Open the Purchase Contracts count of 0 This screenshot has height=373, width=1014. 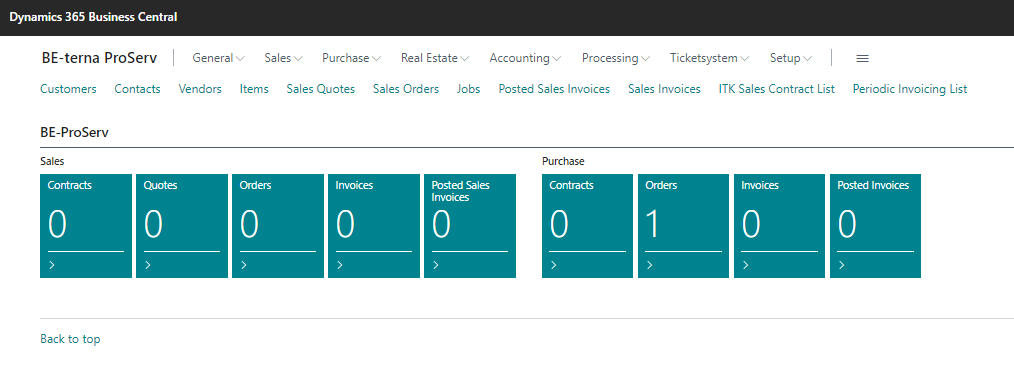pos(559,224)
